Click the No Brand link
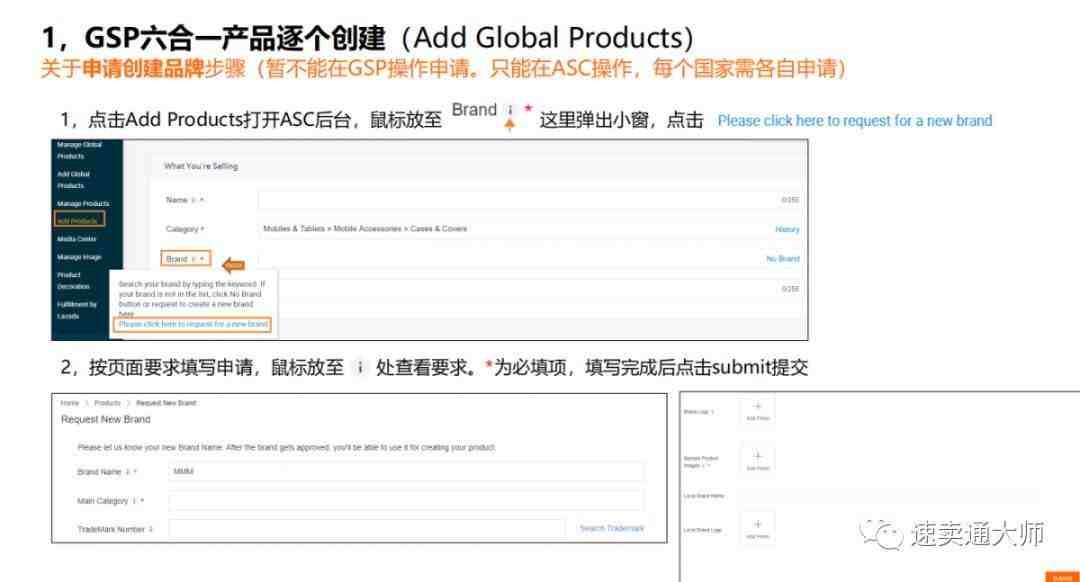Screen dimensions: 1080x582 click(x=783, y=259)
